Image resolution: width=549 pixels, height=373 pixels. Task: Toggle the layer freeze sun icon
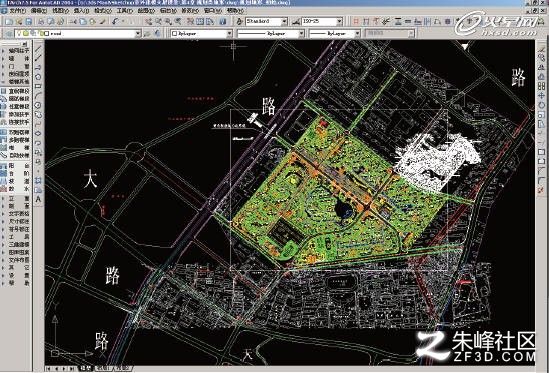[25, 34]
